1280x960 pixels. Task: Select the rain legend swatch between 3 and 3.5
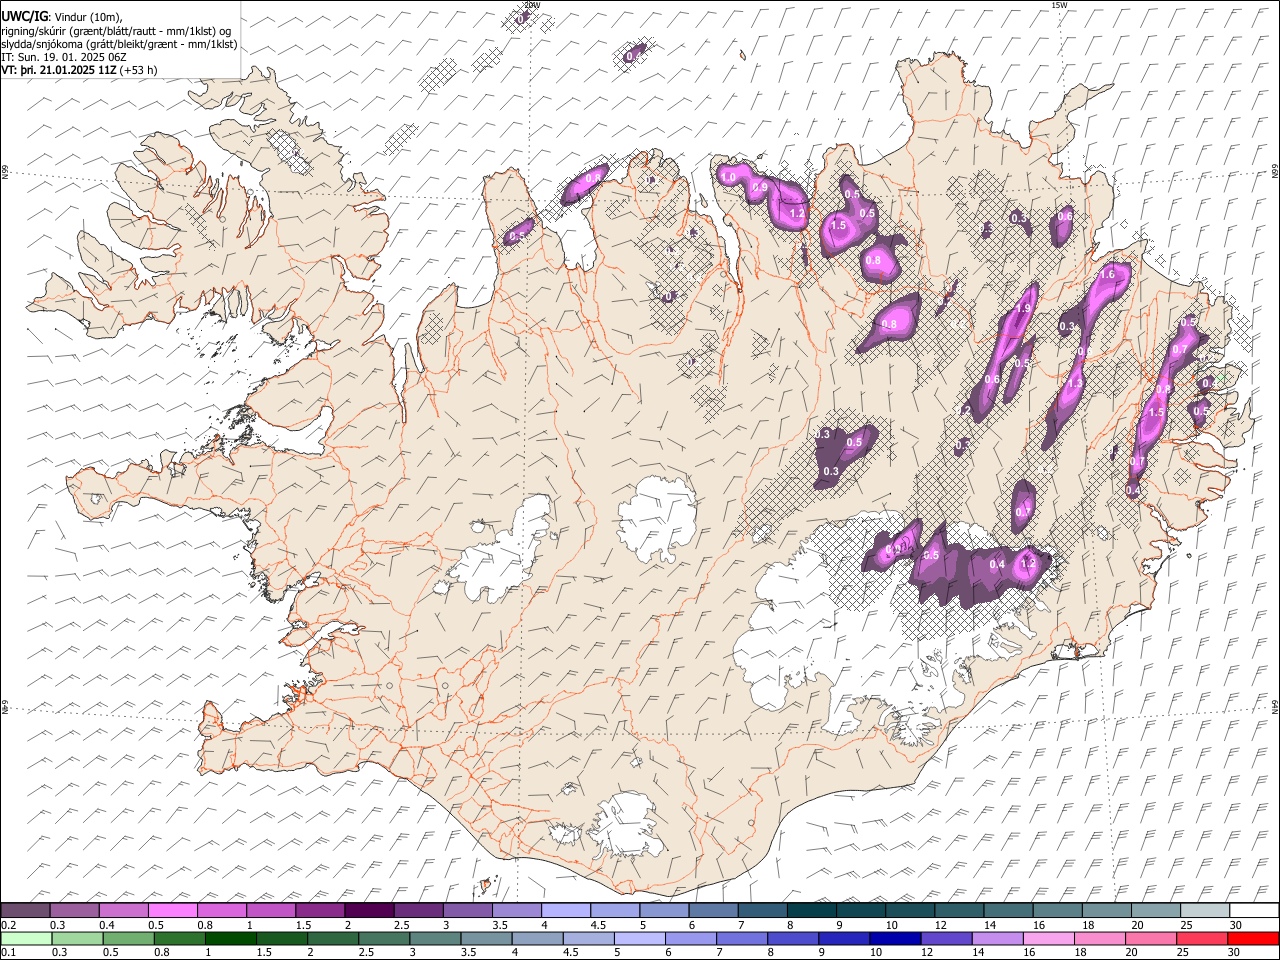[434, 938]
